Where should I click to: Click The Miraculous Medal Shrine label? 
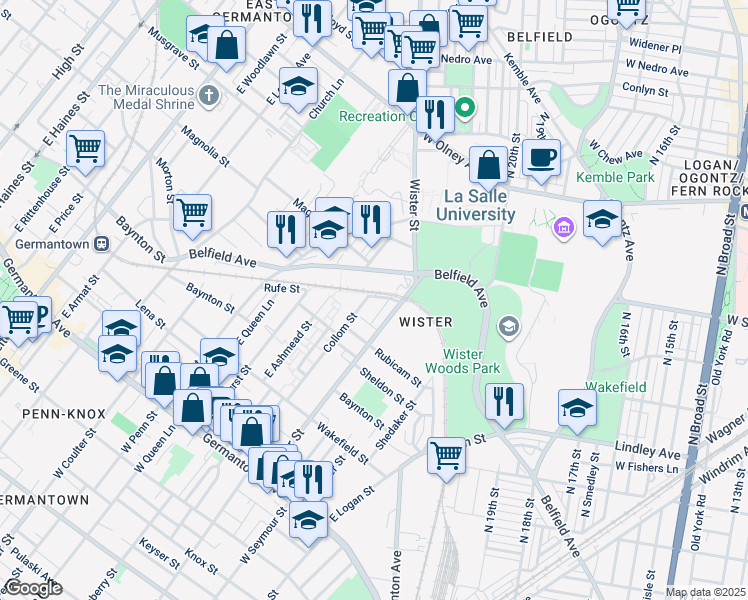pos(146,97)
